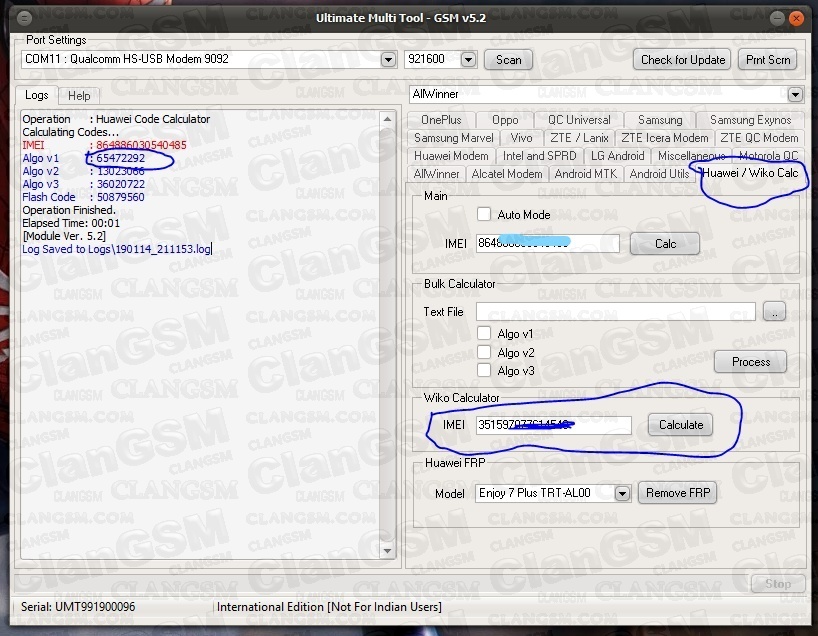818x636 pixels.
Task: Click the Process button in Bulk Calculator
Action: coord(751,362)
